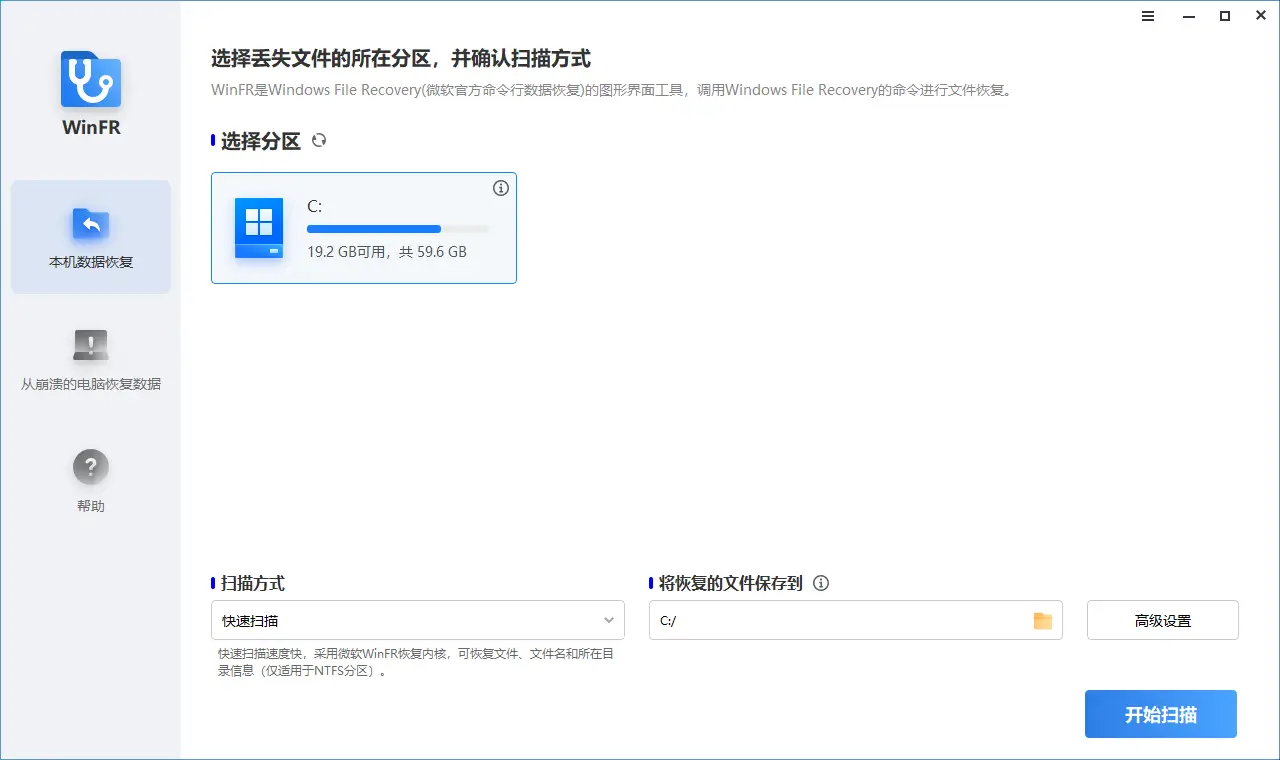Open the 本机数据恢复 sidebar section

coord(90,237)
